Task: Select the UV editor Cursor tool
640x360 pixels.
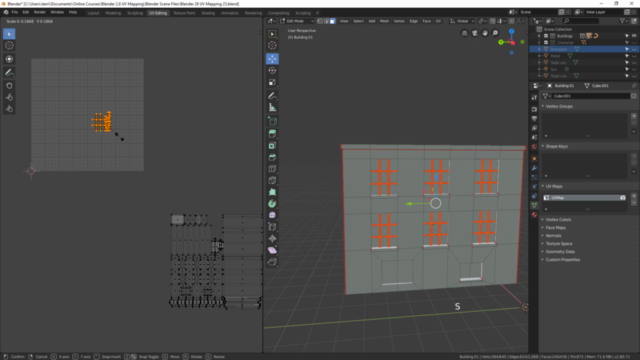Action: point(9,46)
